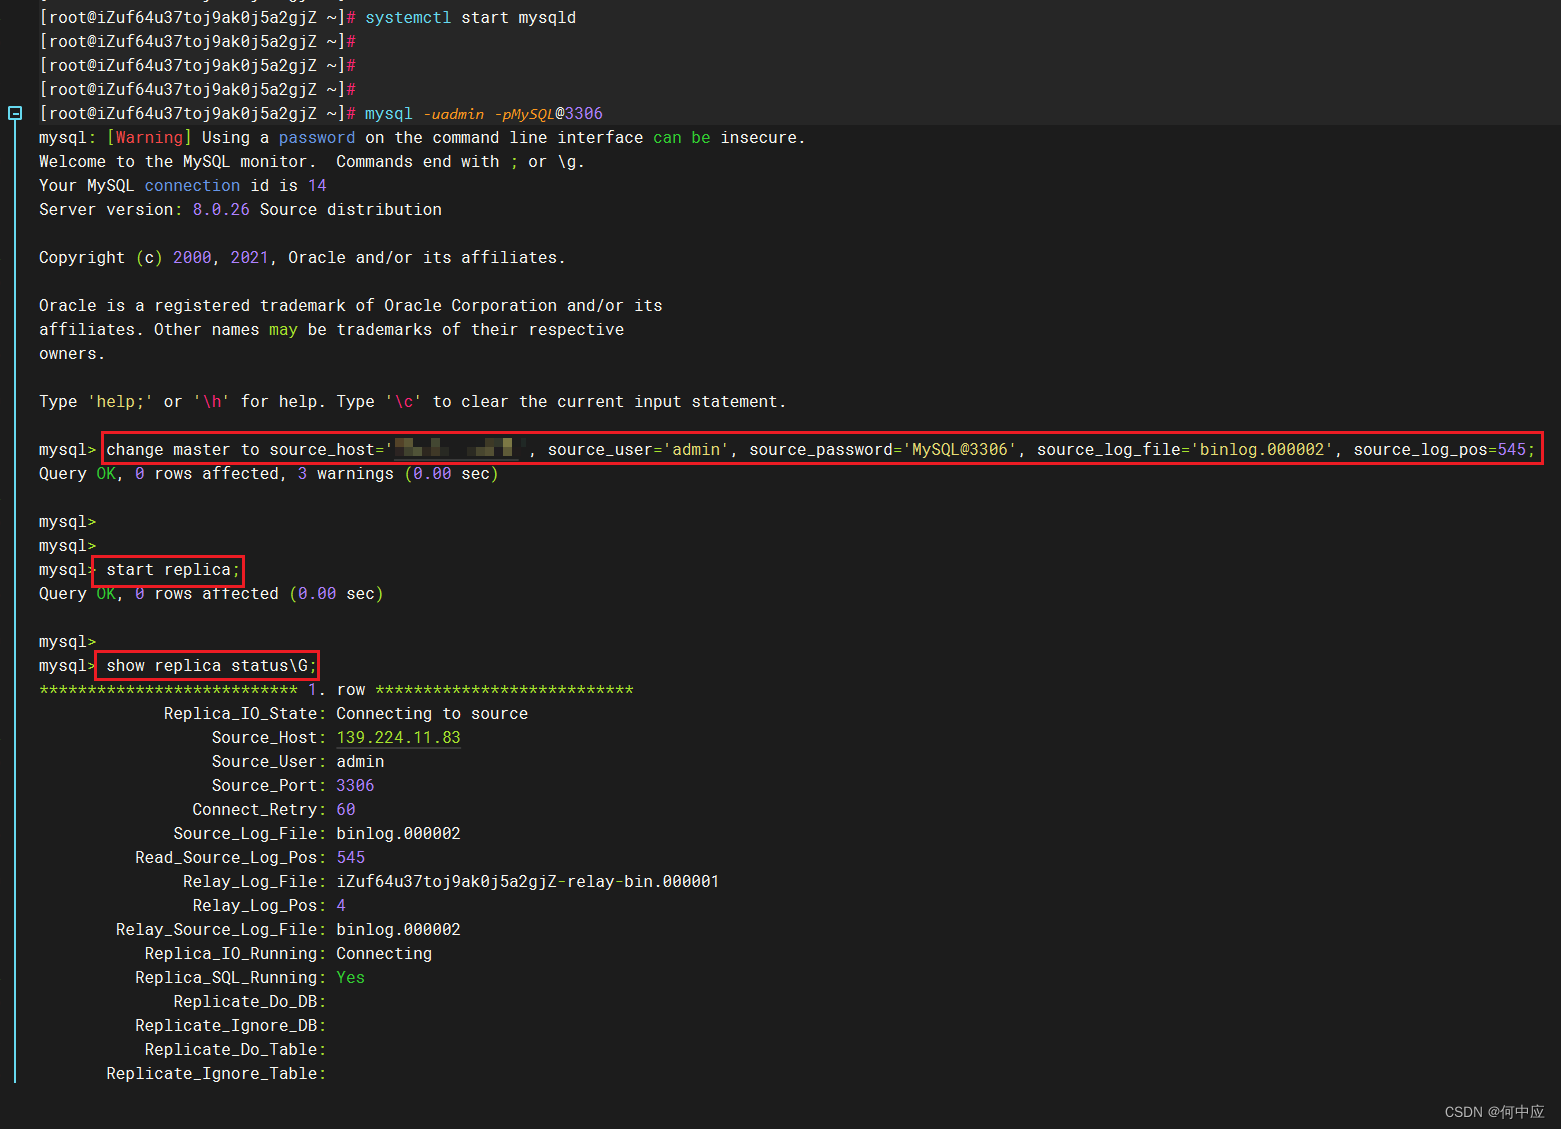Click the Source_User value admin

pyautogui.click(x=360, y=762)
